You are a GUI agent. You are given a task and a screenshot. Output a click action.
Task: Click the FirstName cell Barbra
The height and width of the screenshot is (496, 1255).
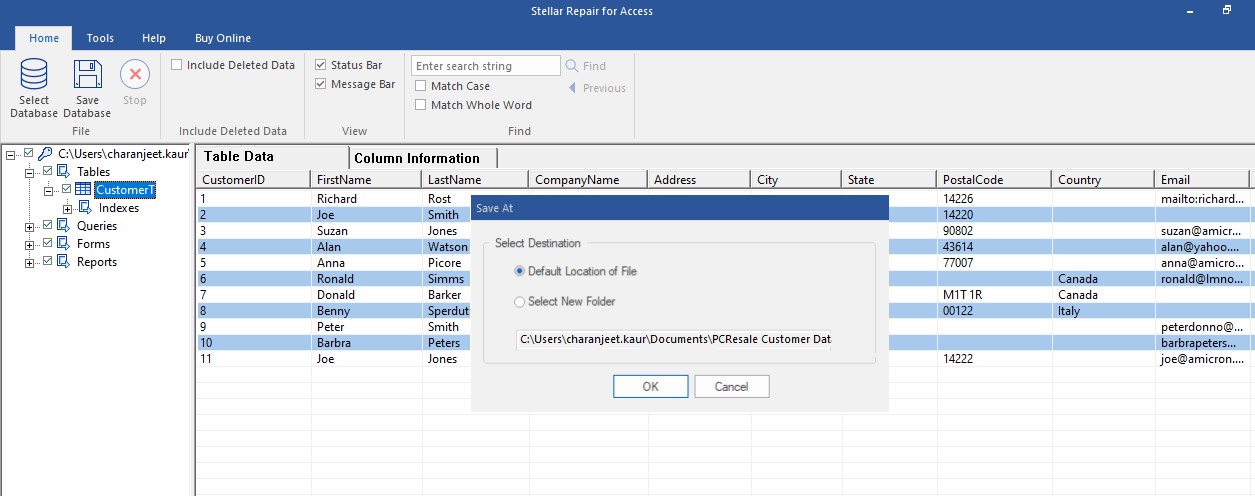click(366, 343)
